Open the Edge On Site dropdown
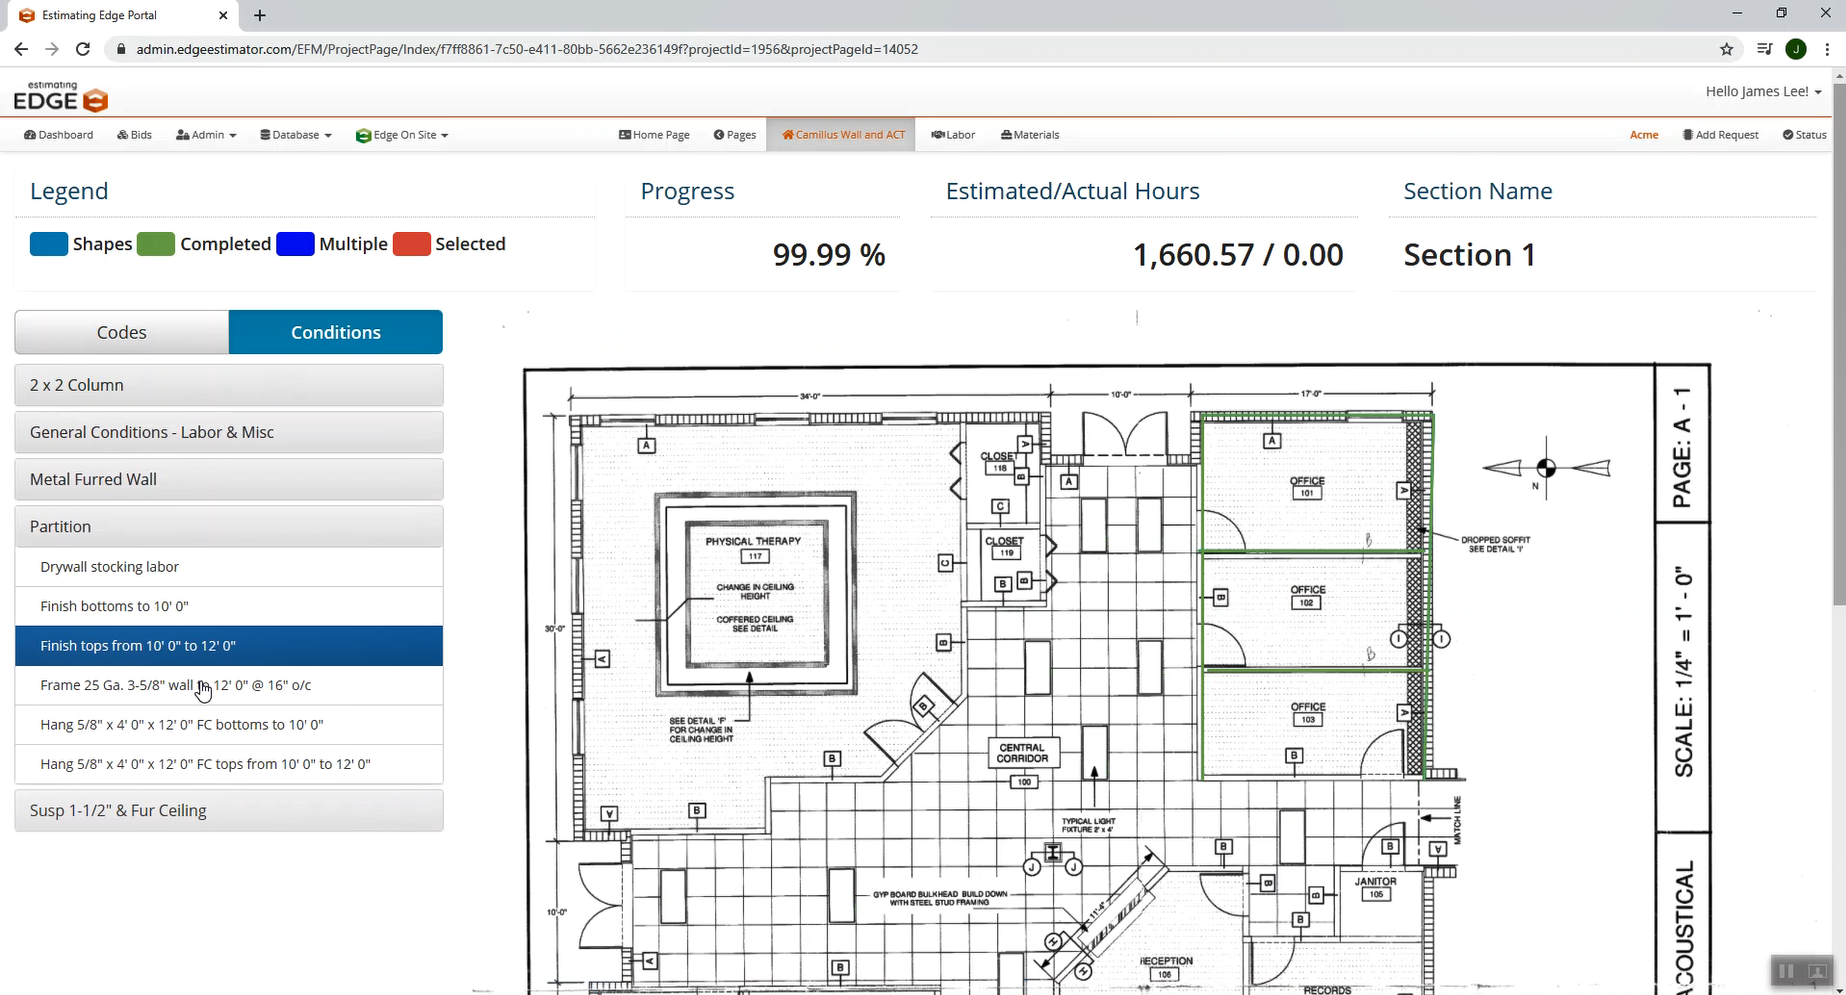The image size is (1846, 995). [x=402, y=135]
